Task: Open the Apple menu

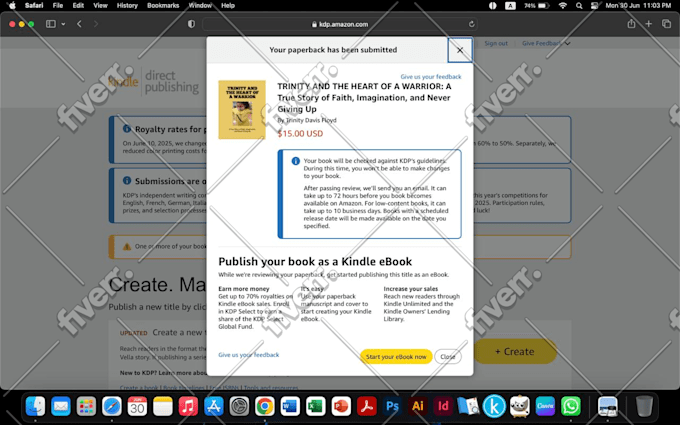Action: [12, 6]
